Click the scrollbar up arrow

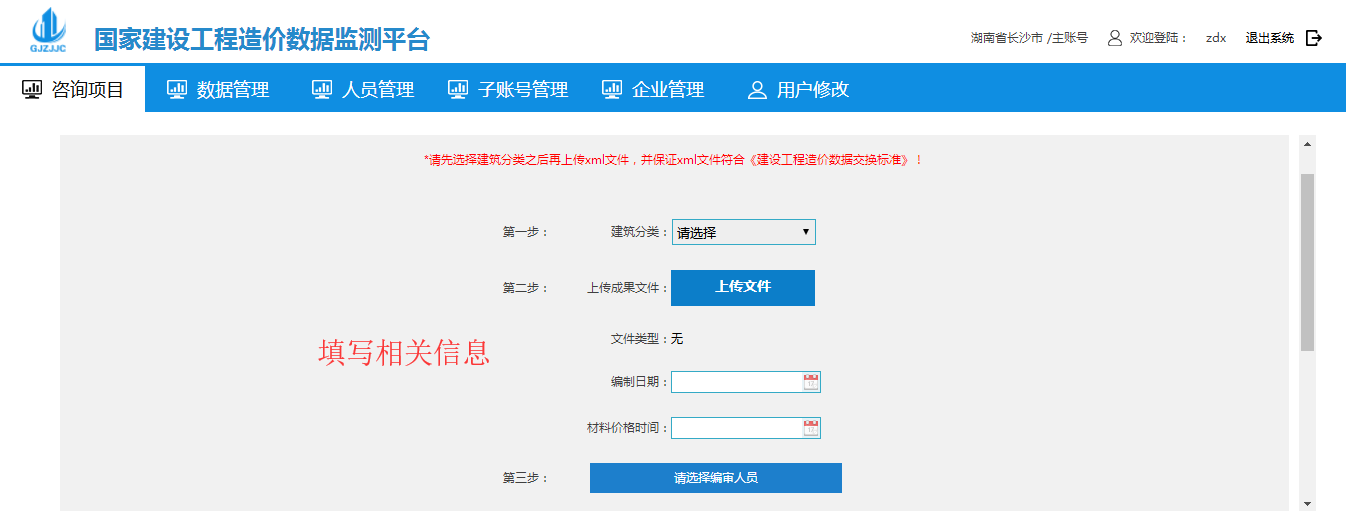1307,144
